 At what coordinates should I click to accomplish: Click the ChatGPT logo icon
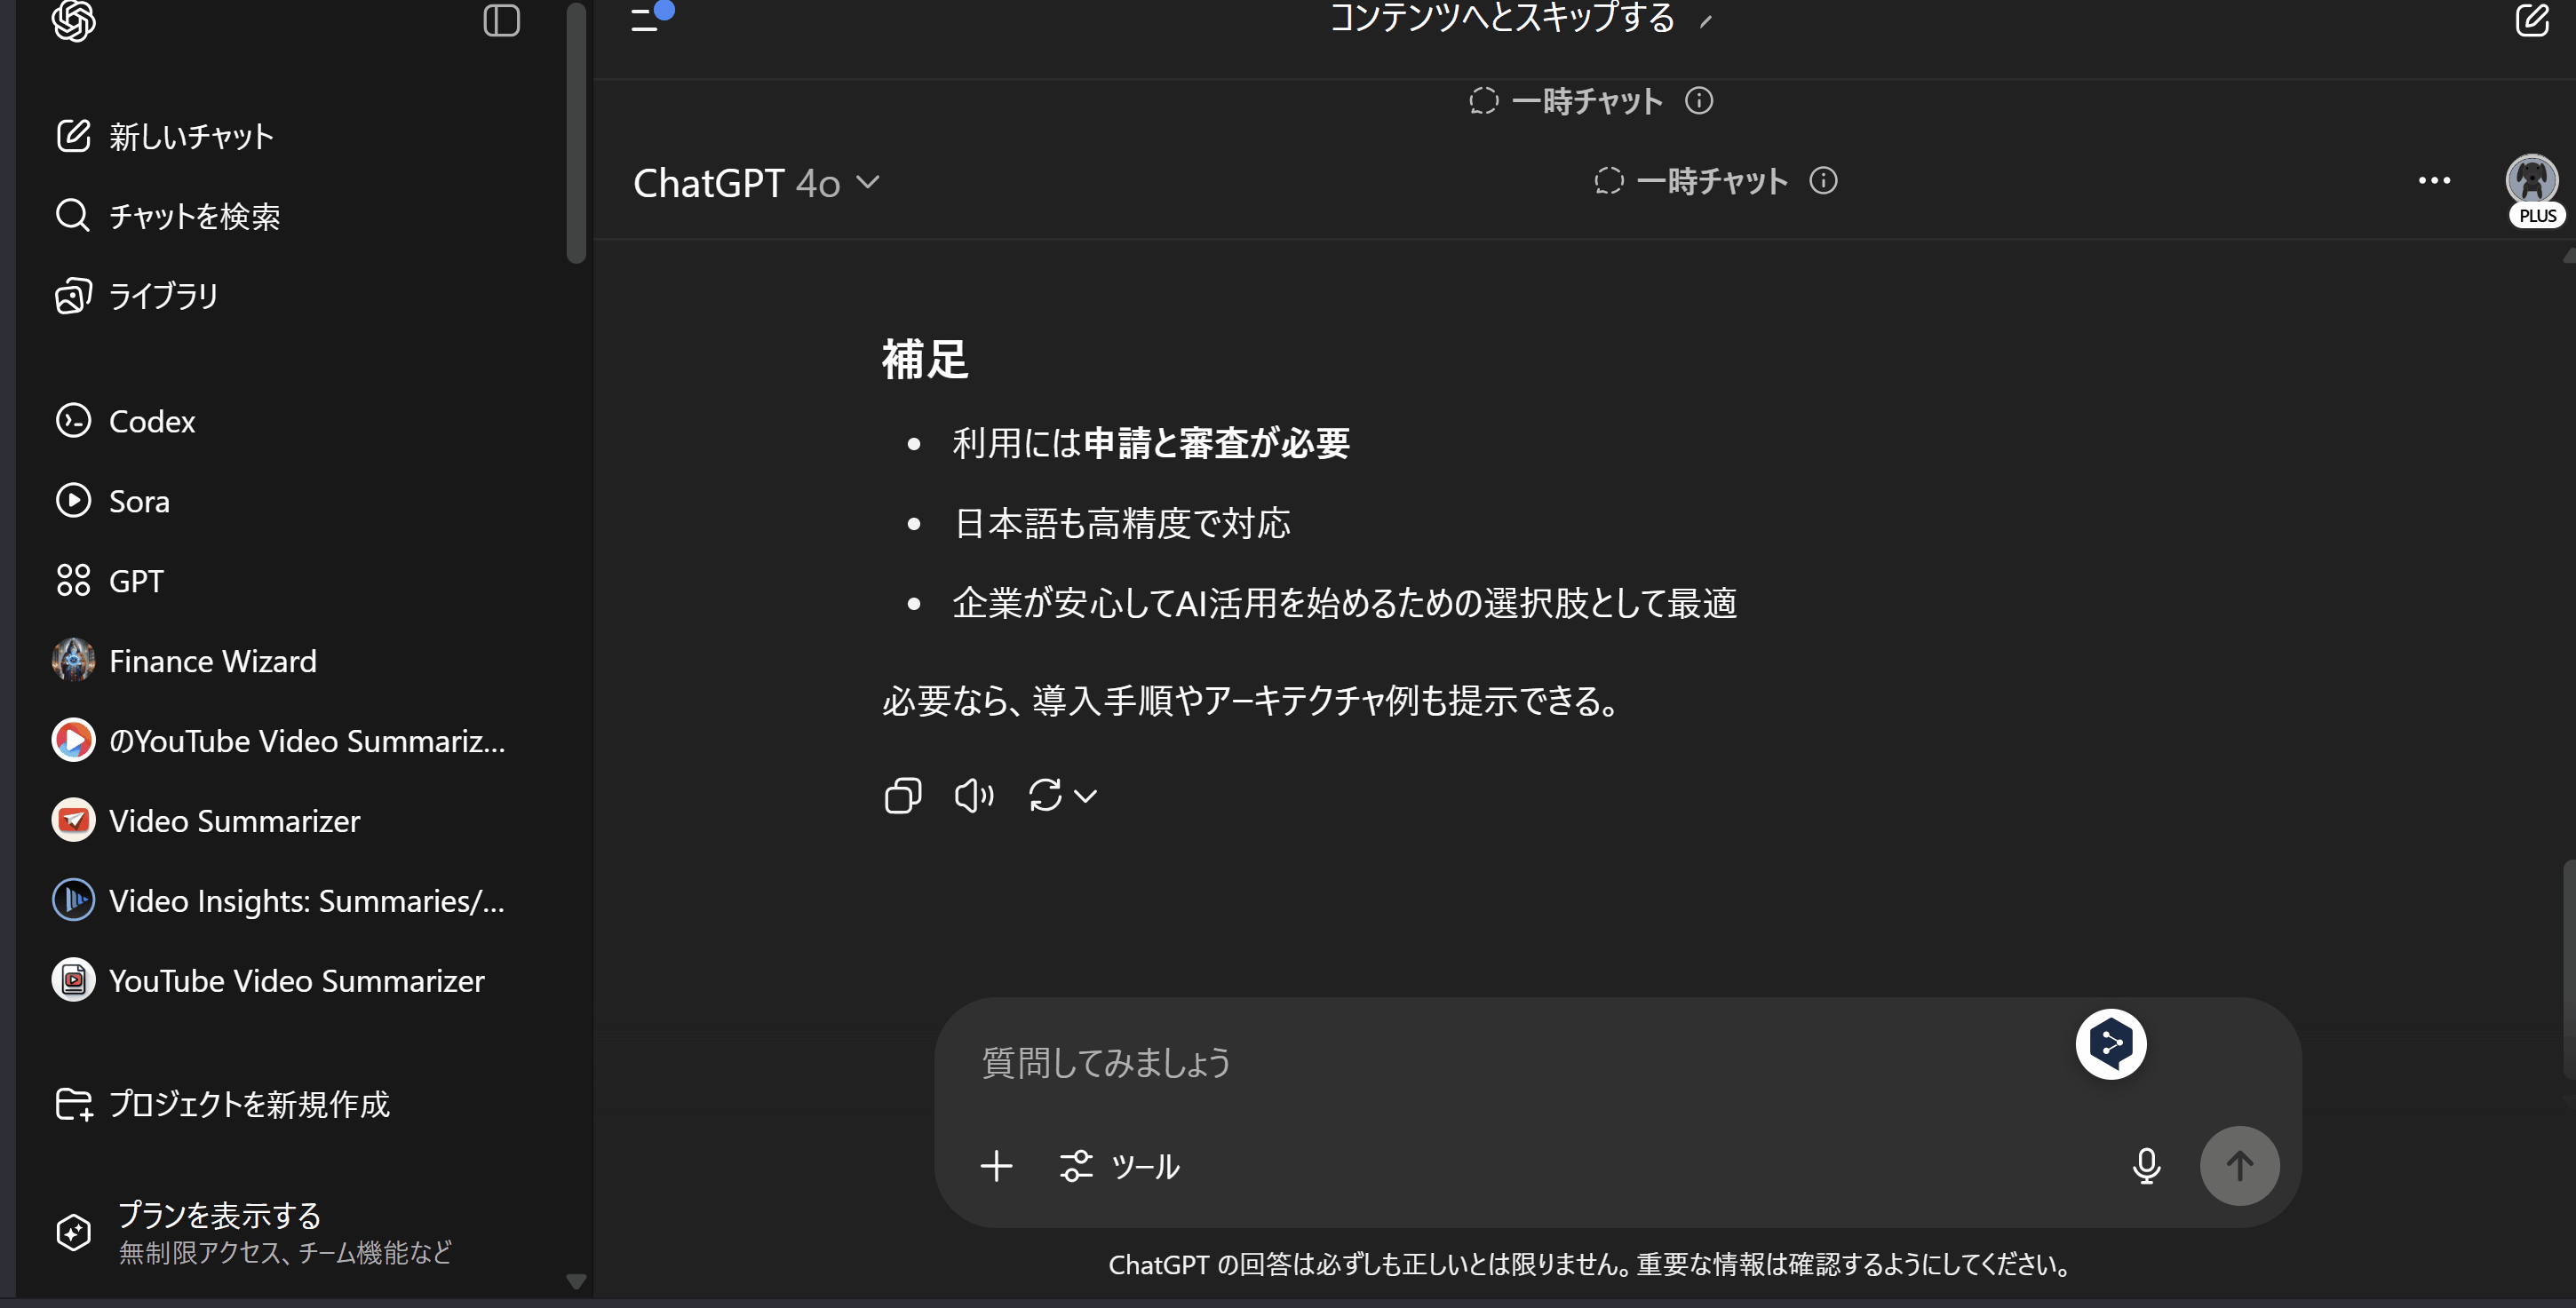coord(74,21)
